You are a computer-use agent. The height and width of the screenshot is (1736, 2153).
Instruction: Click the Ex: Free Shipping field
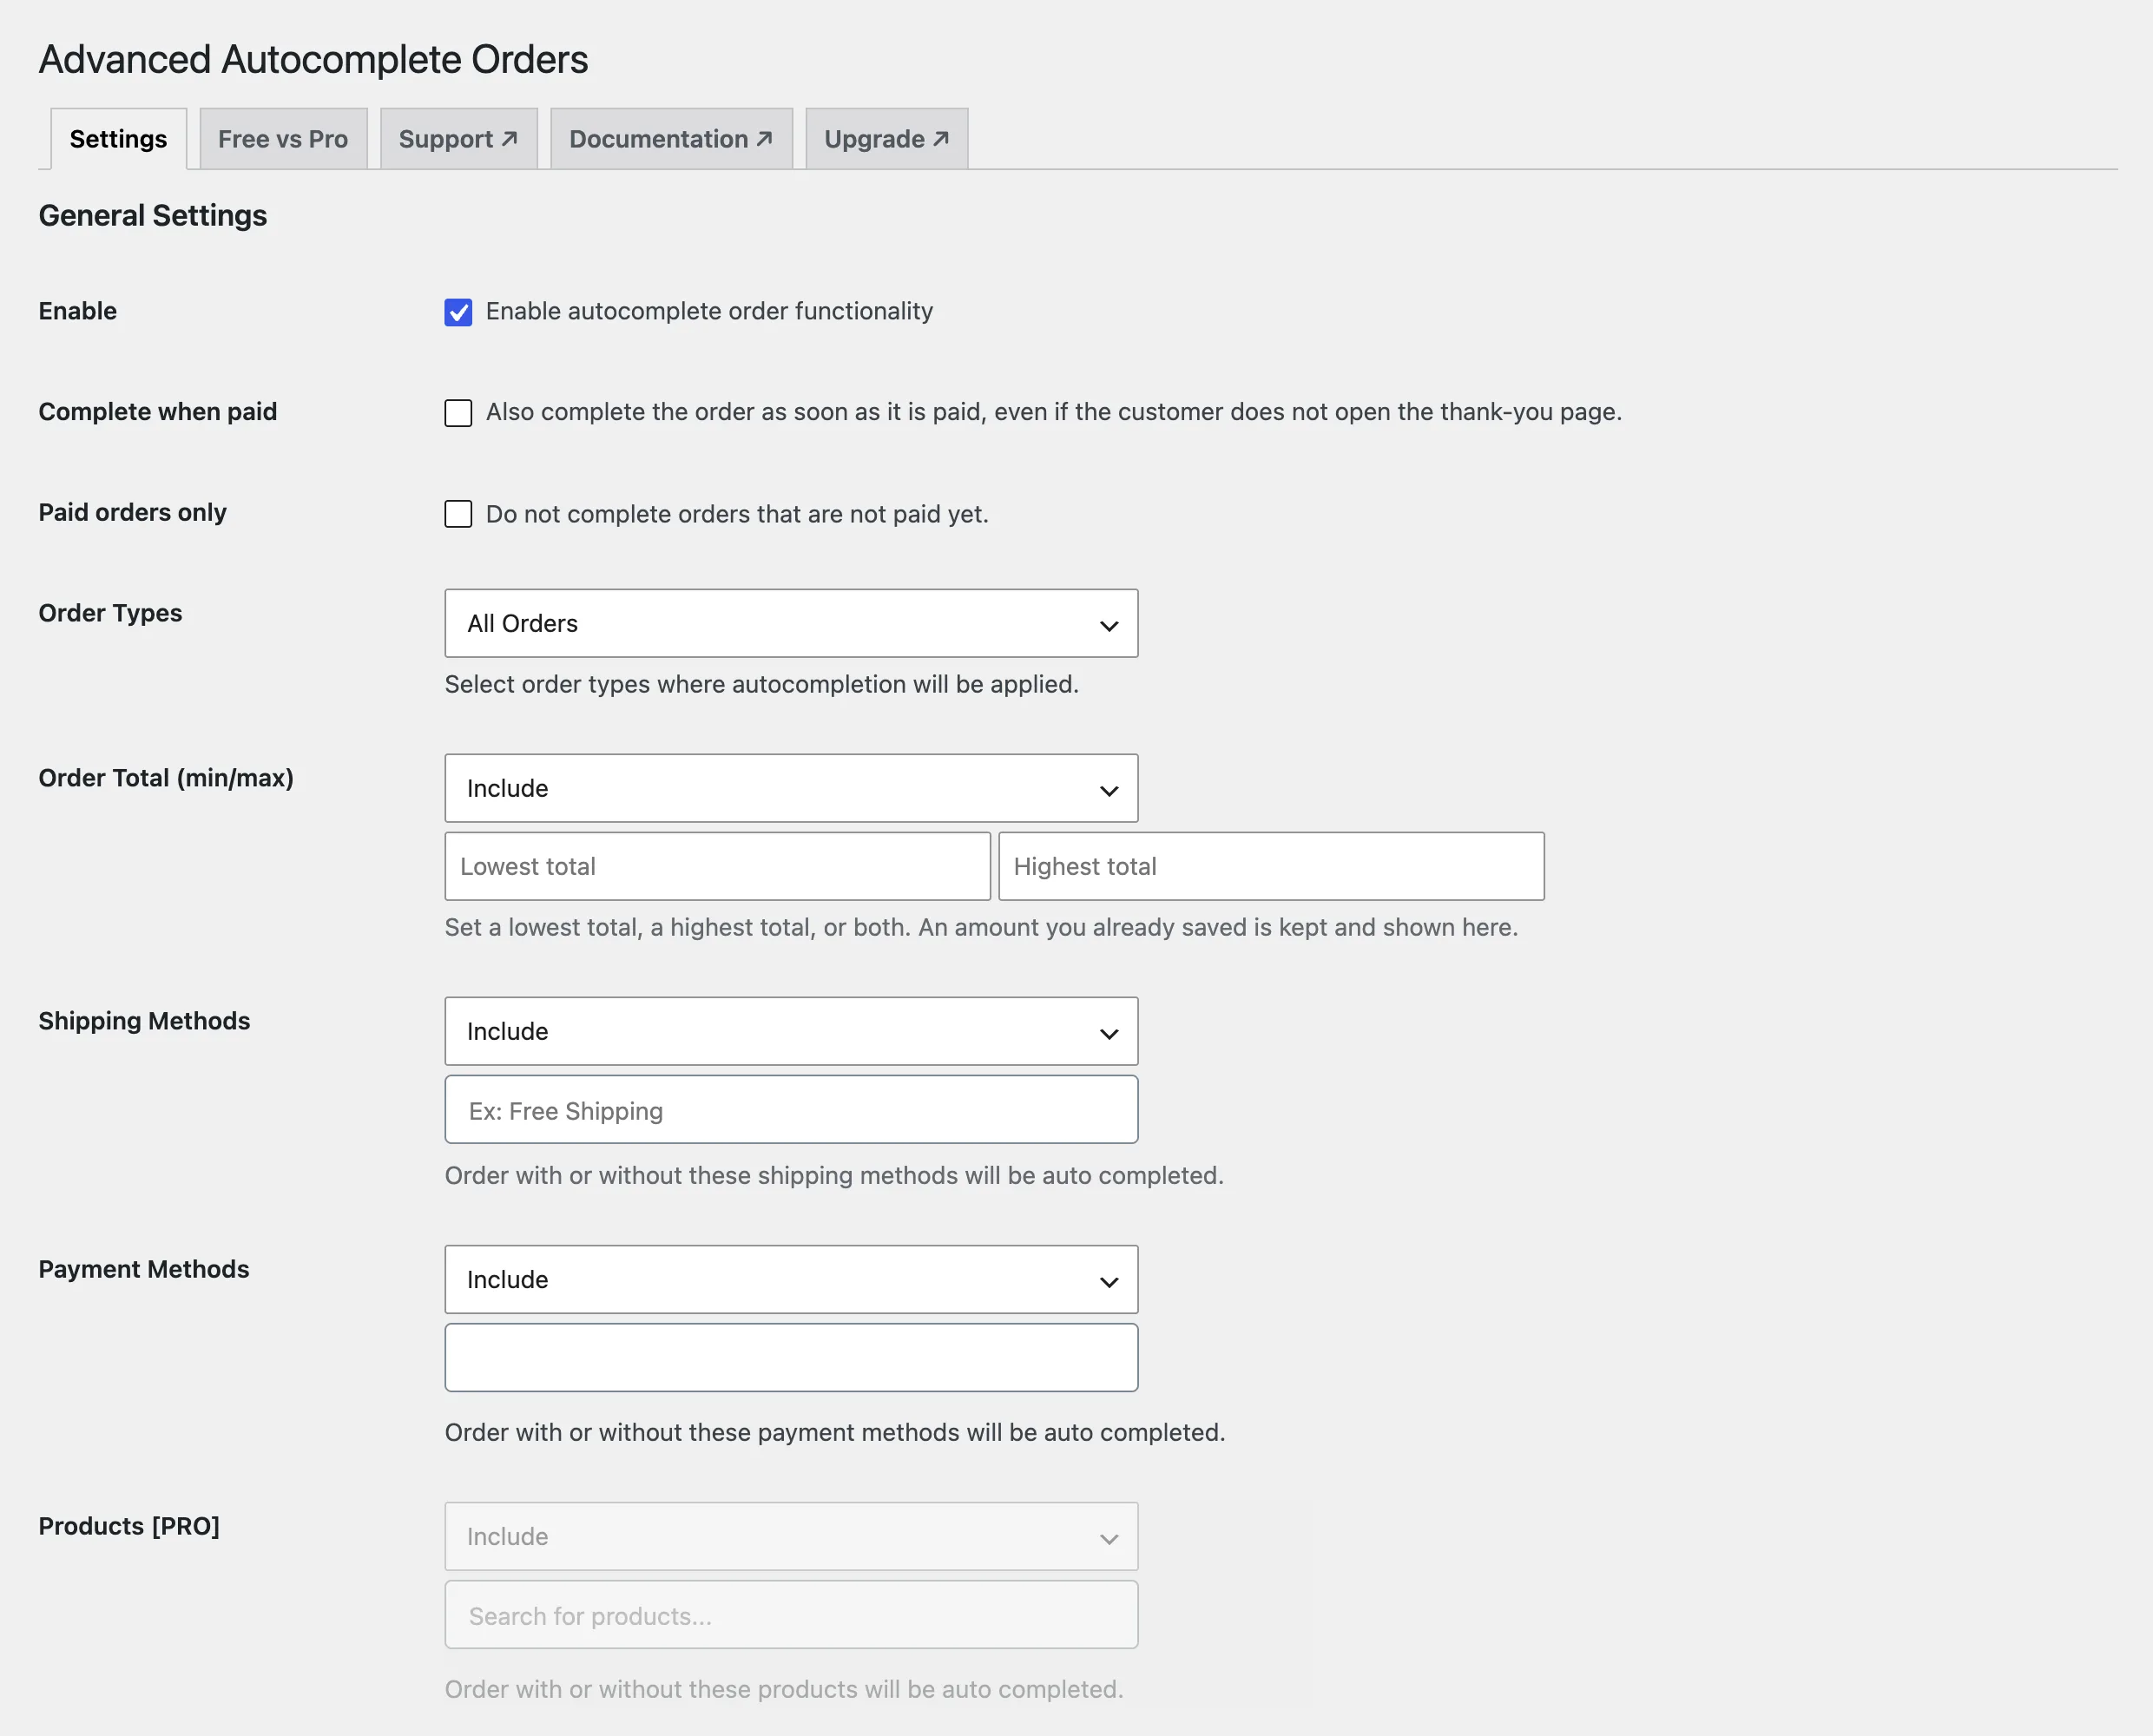(x=791, y=1110)
